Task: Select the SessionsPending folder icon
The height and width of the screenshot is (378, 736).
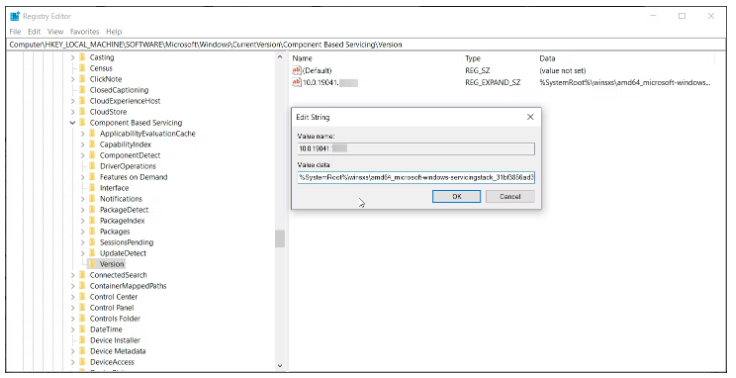Action: pyautogui.click(x=92, y=242)
